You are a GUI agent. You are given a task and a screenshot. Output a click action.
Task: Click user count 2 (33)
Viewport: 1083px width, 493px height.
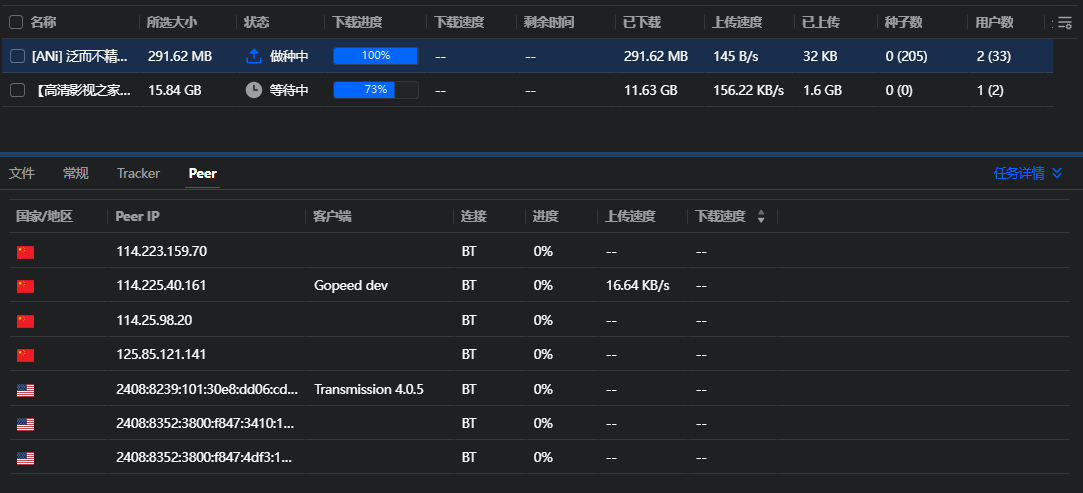(x=994, y=57)
